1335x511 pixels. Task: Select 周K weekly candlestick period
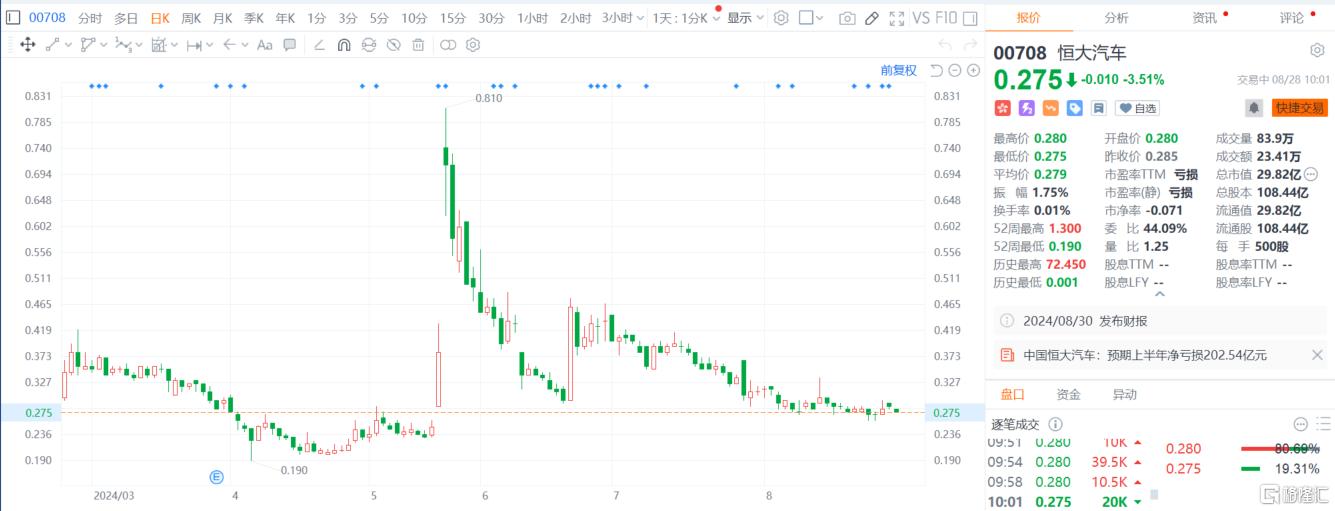point(191,18)
